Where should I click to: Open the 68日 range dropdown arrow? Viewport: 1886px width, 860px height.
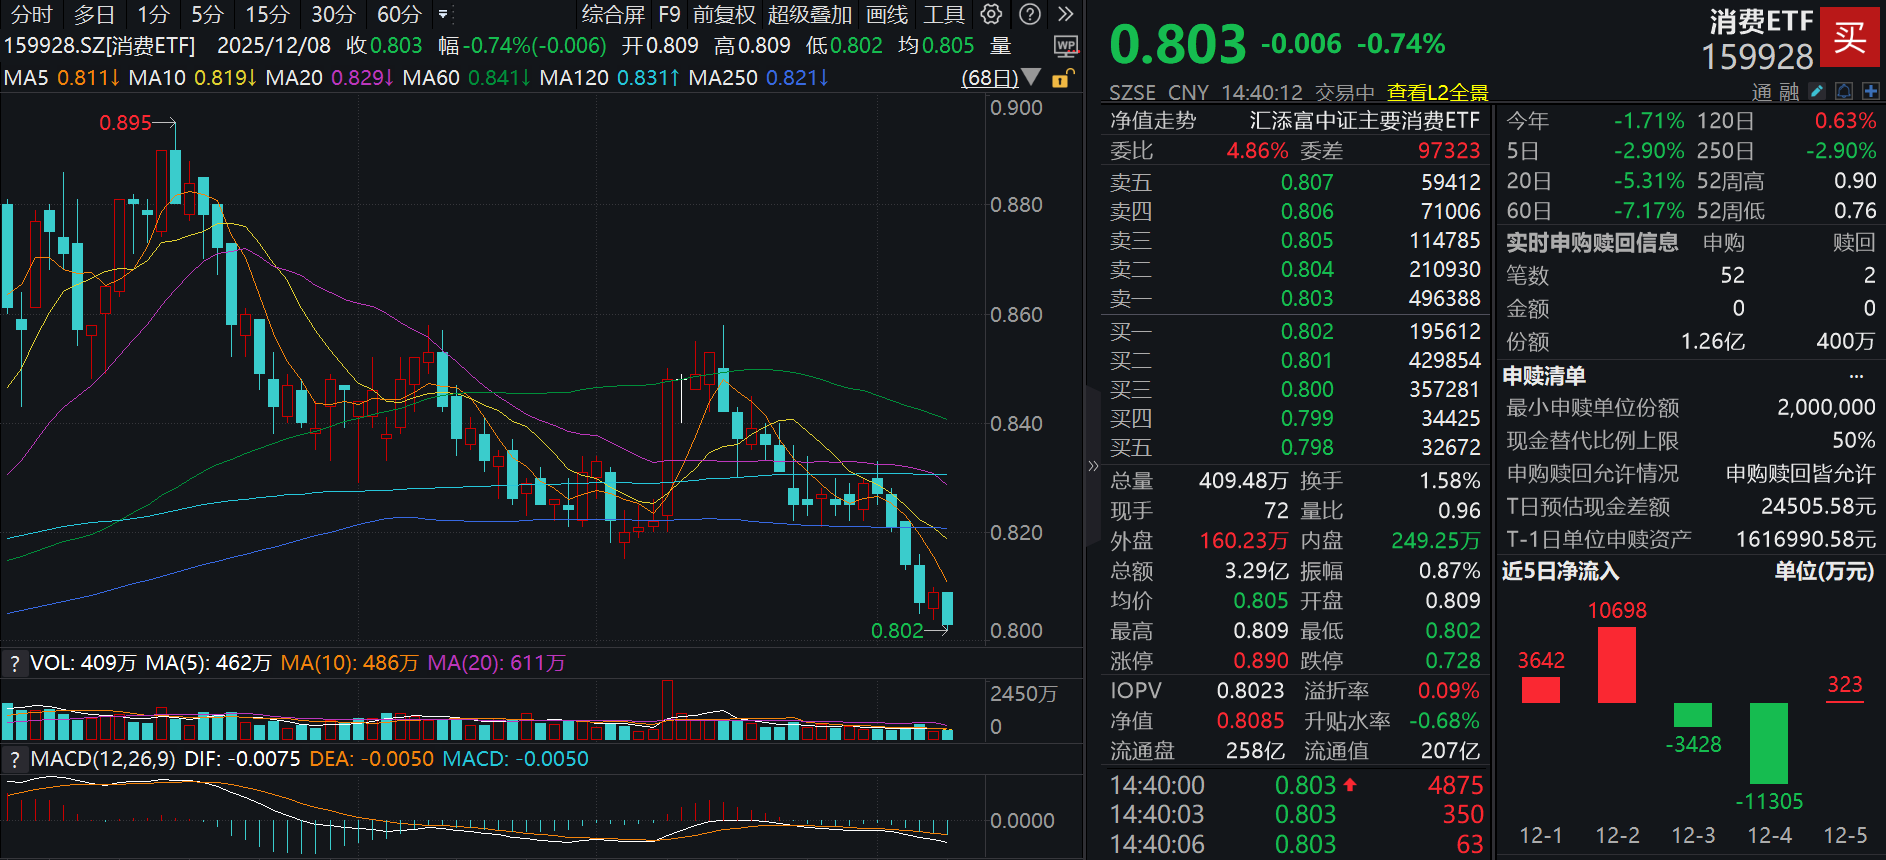(x=1032, y=77)
